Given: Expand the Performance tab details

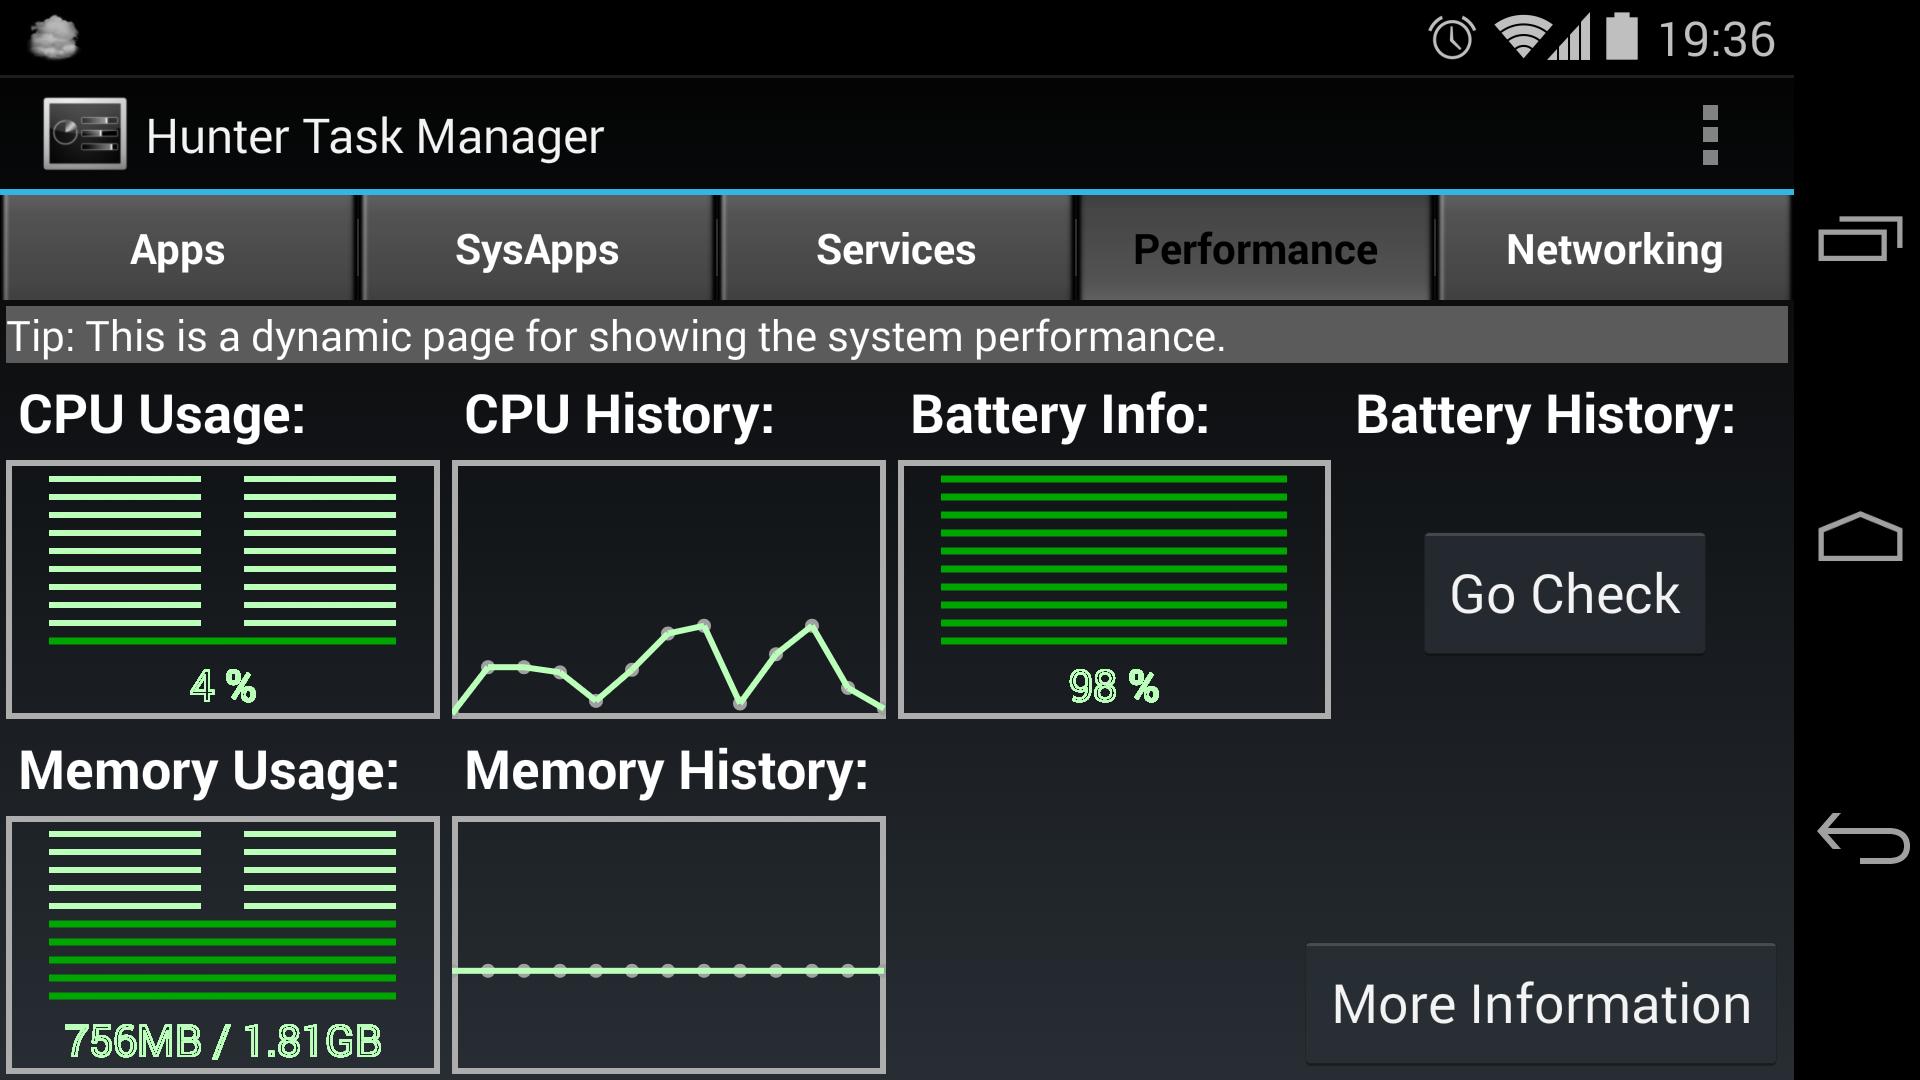Looking at the screenshot, I should tap(1254, 248).
